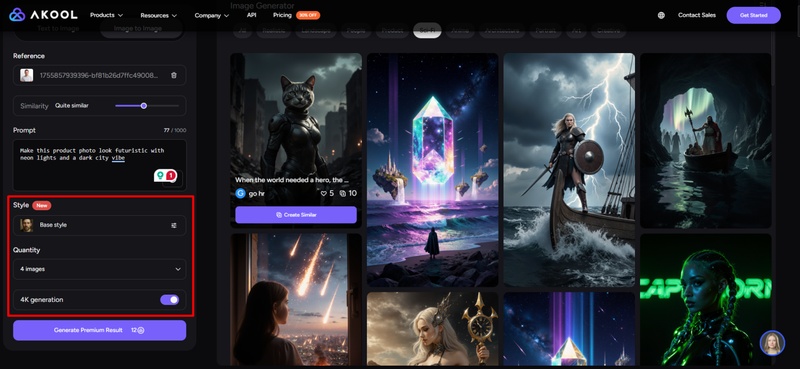This screenshot has height=369, width=800.
Task: Delete the reference image with trash icon
Action: tap(174, 76)
